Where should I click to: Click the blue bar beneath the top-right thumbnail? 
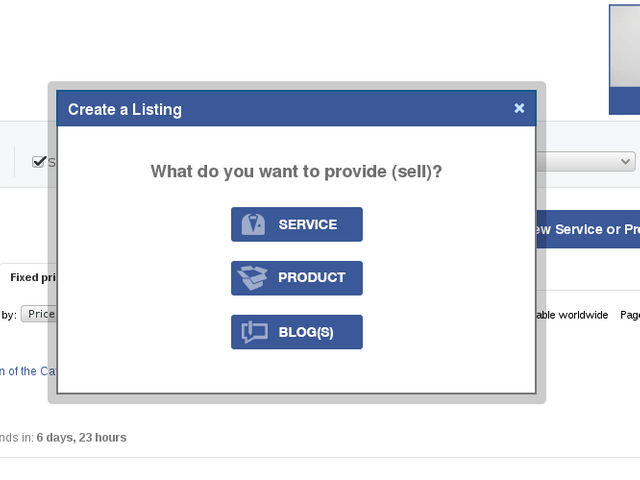click(624, 101)
